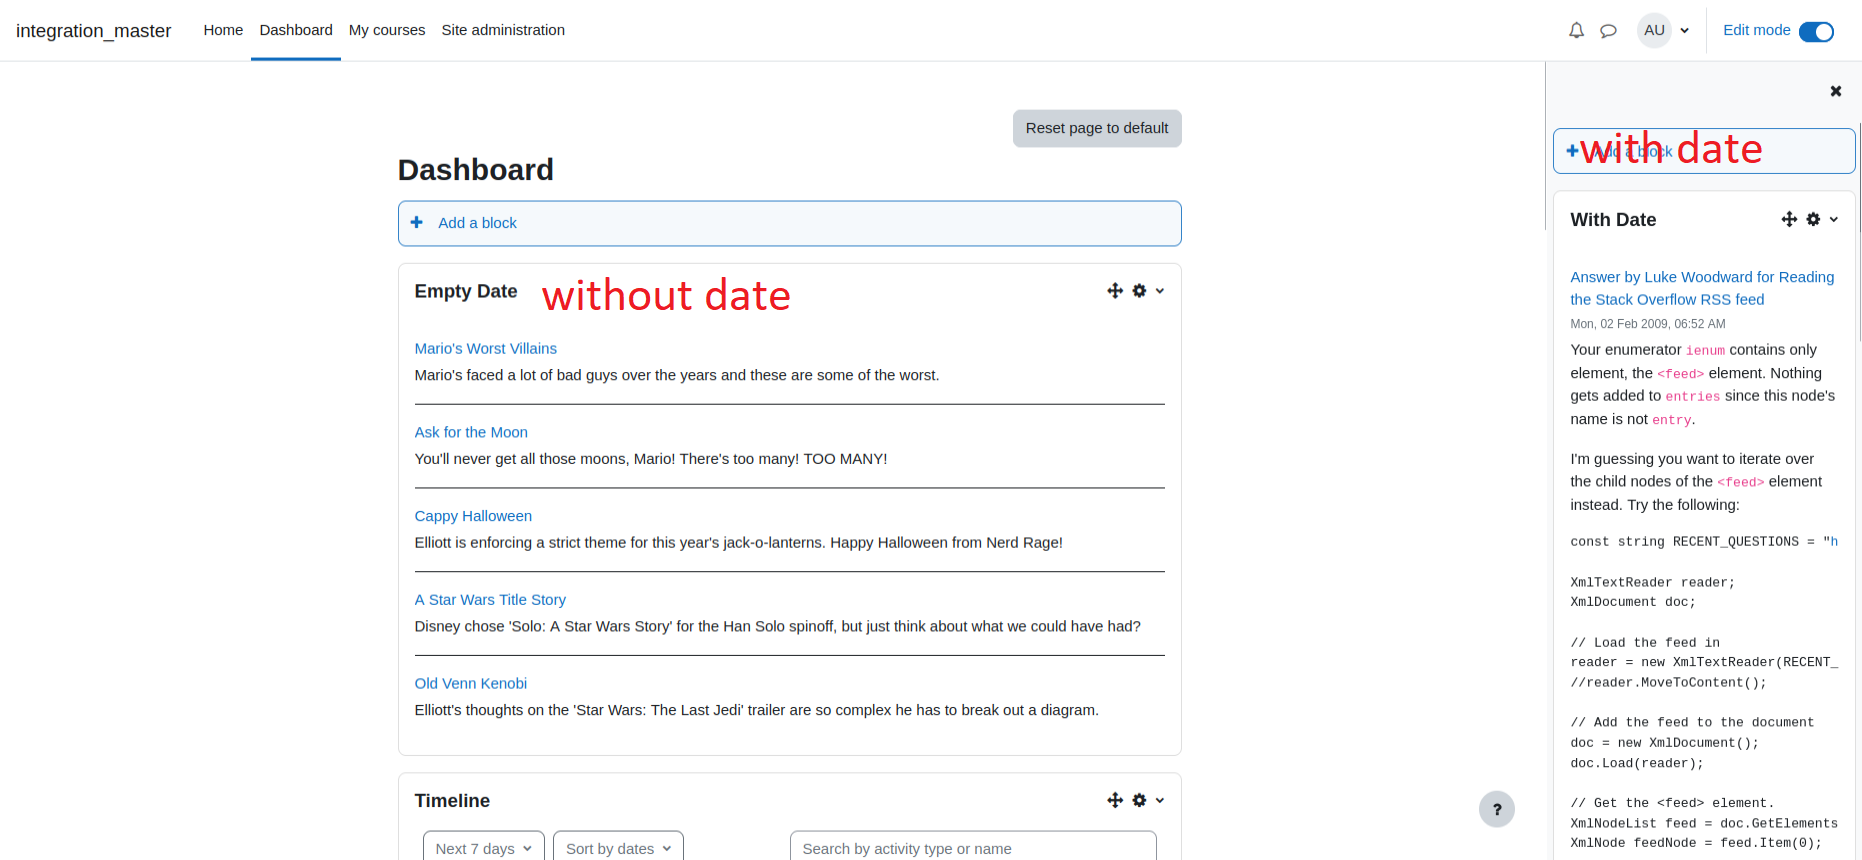Open Site administration navigation item
Viewport: 1862px width, 860px height.
click(503, 30)
